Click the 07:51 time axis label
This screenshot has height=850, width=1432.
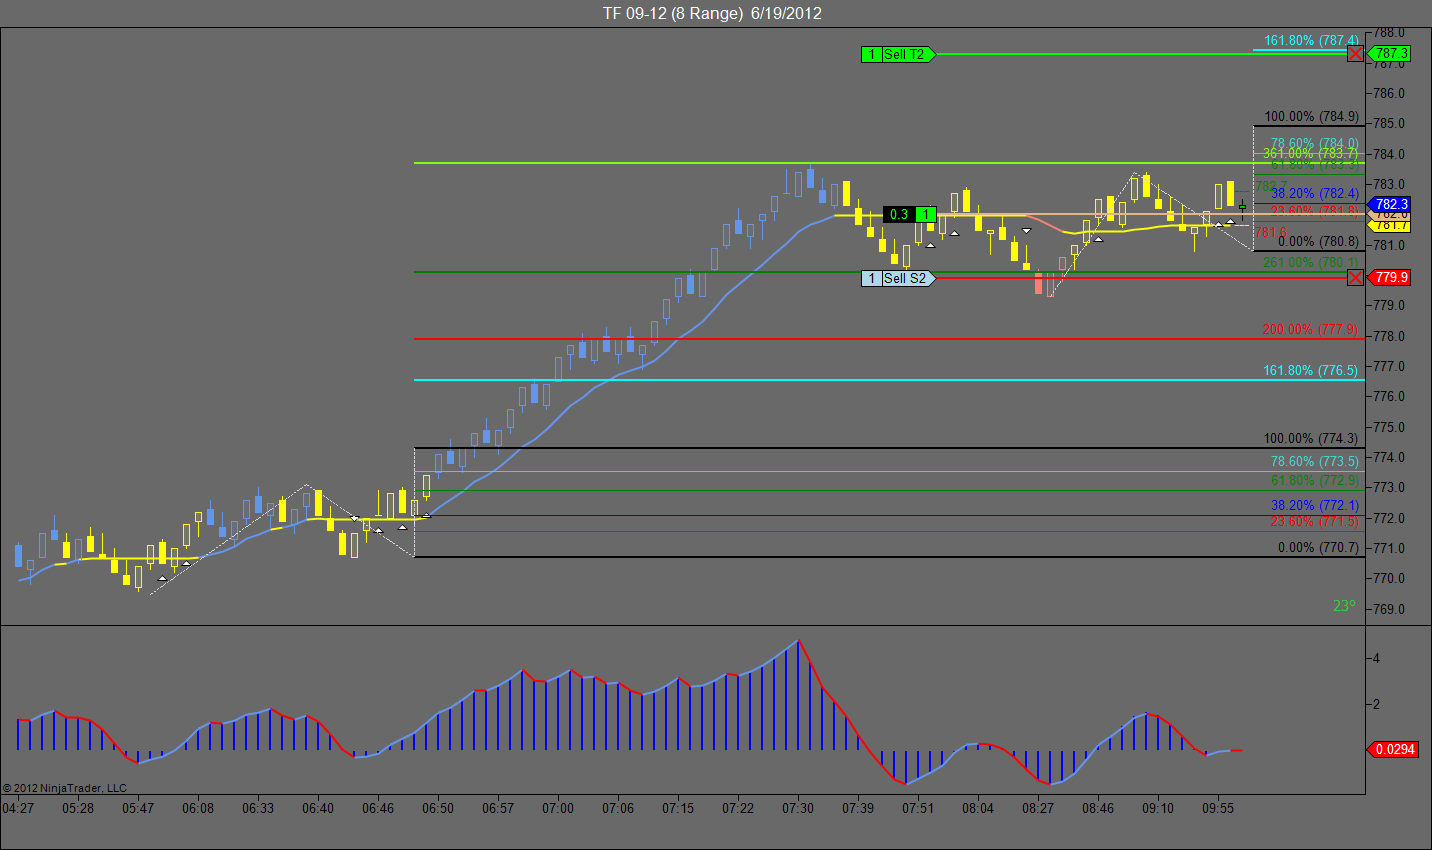click(x=918, y=808)
